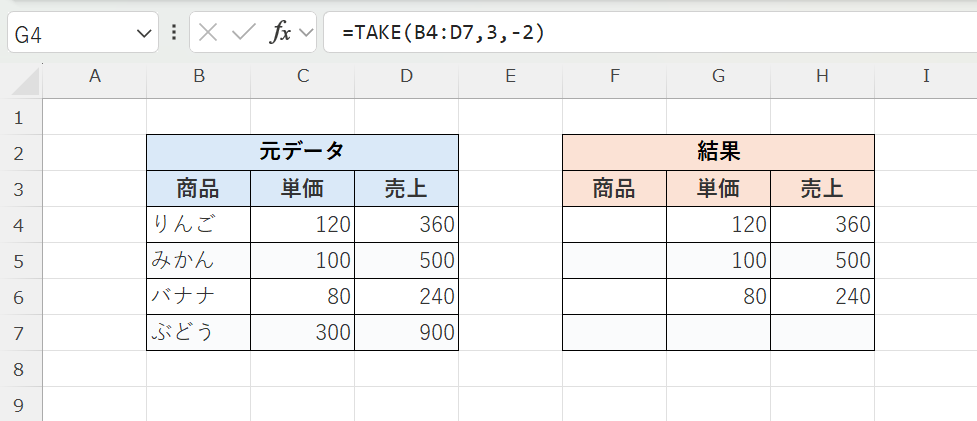Click the Enter checkmark icon in formula bar
This screenshot has width=977, height=421.
click(243, 32)
